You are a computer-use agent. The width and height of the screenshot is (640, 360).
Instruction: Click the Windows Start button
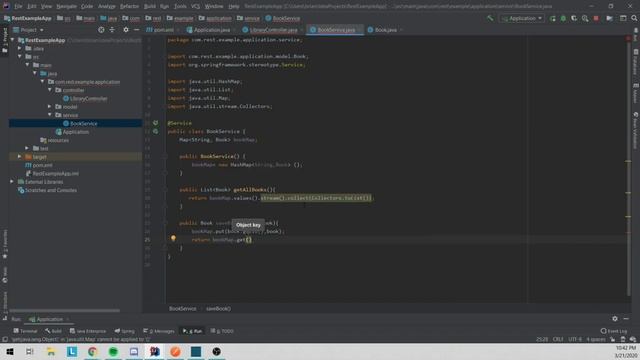pyautogui.click(x=10, y=351)
